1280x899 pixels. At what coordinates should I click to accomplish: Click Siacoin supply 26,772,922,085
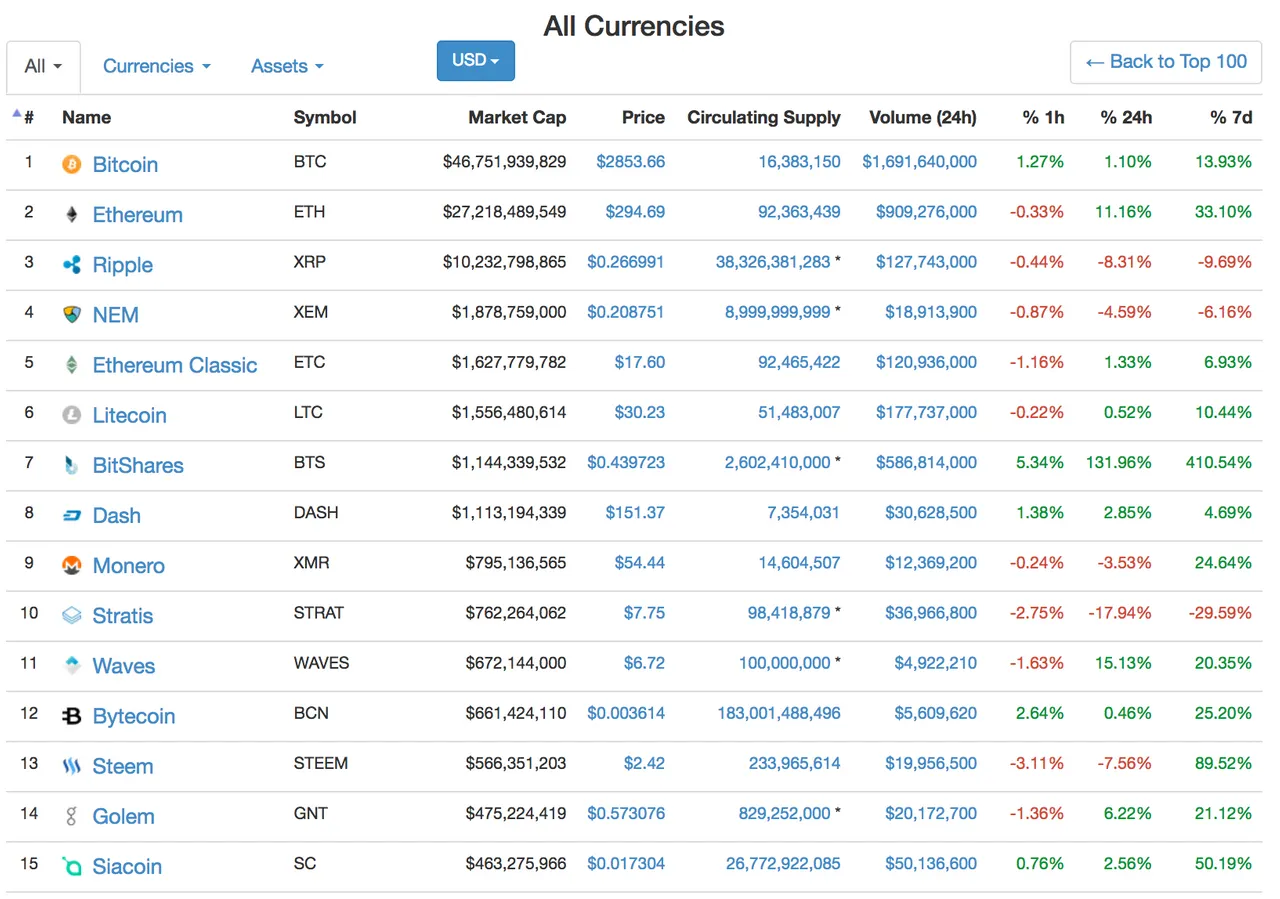coord(784,863)
